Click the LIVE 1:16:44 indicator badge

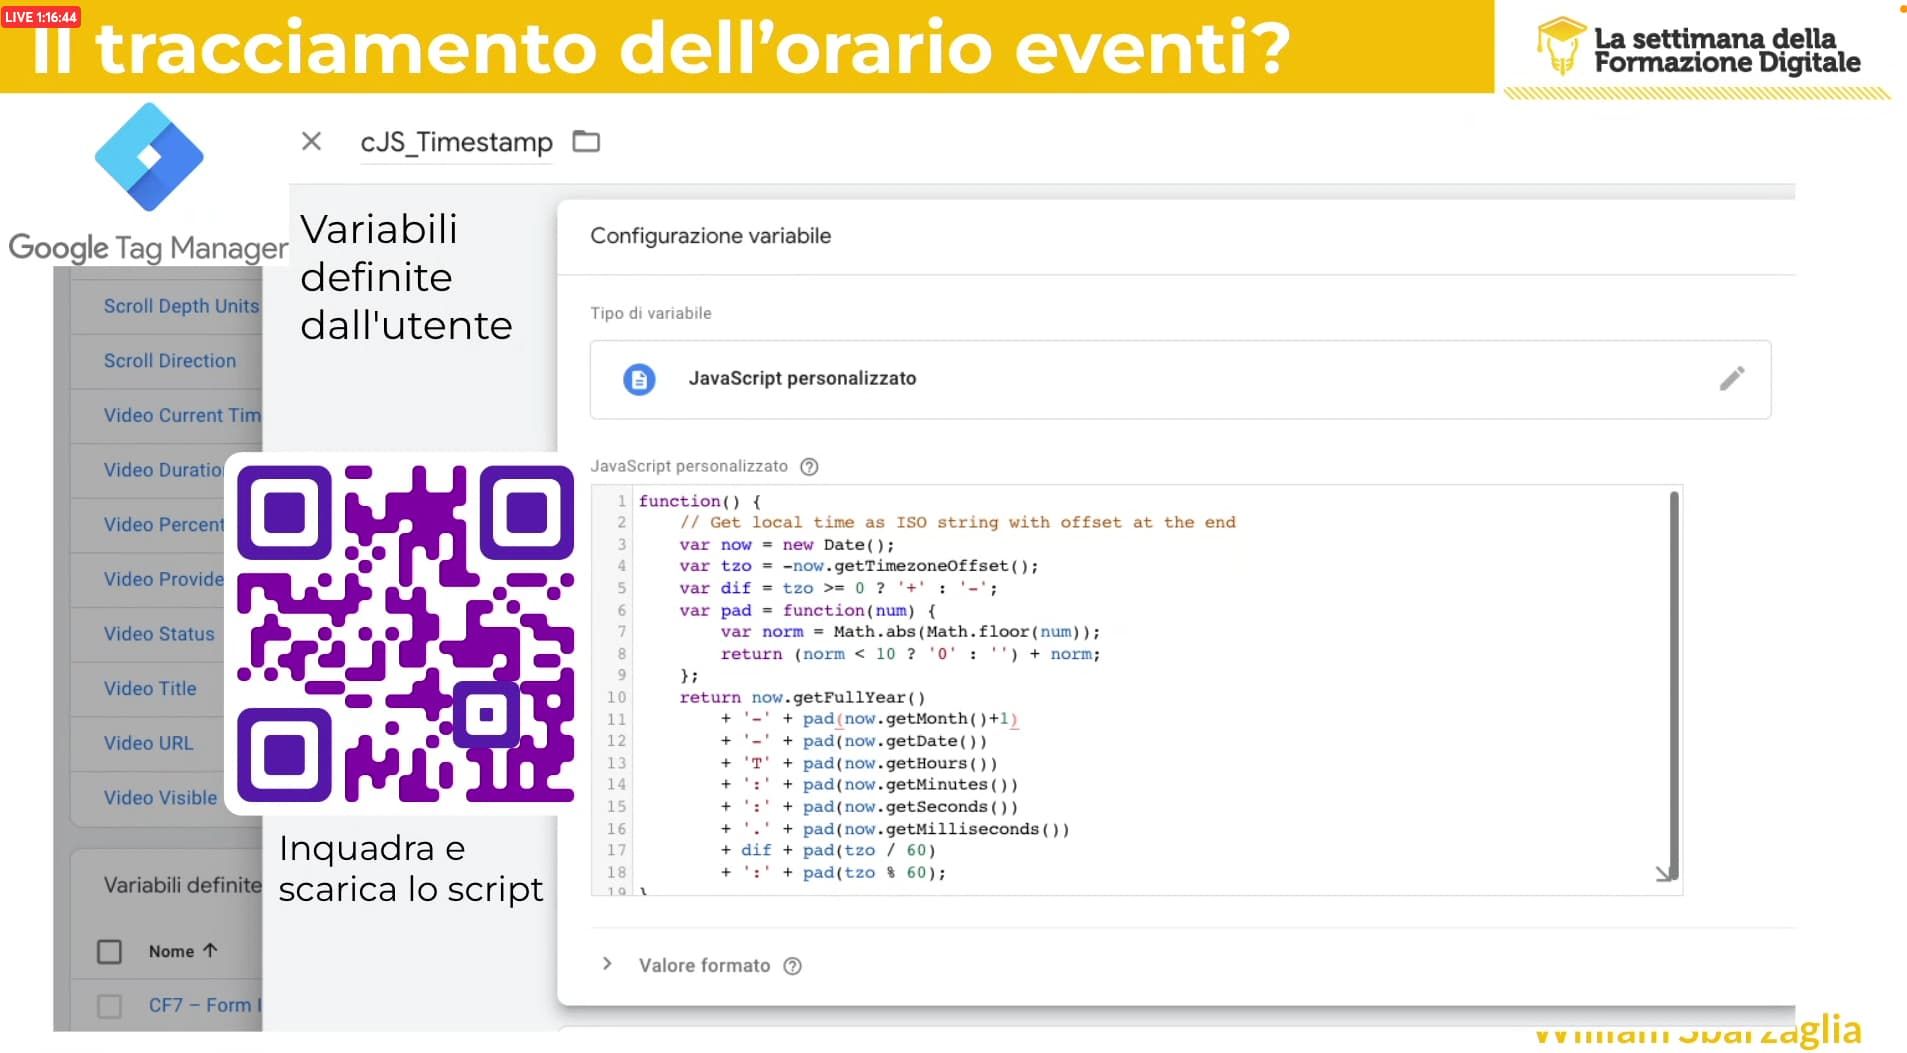41,16
